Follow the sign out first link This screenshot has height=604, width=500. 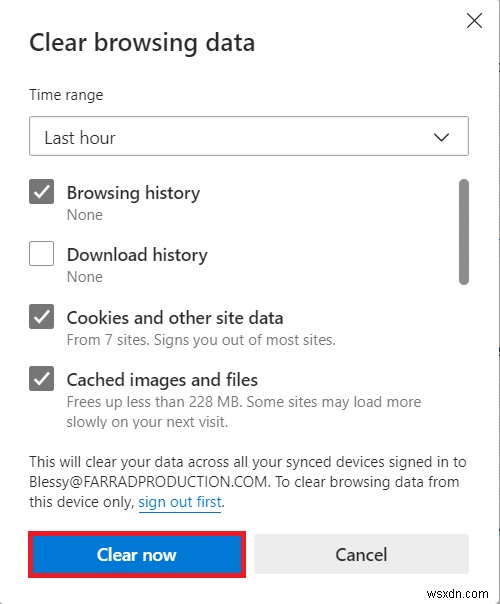tap(180, 502)
